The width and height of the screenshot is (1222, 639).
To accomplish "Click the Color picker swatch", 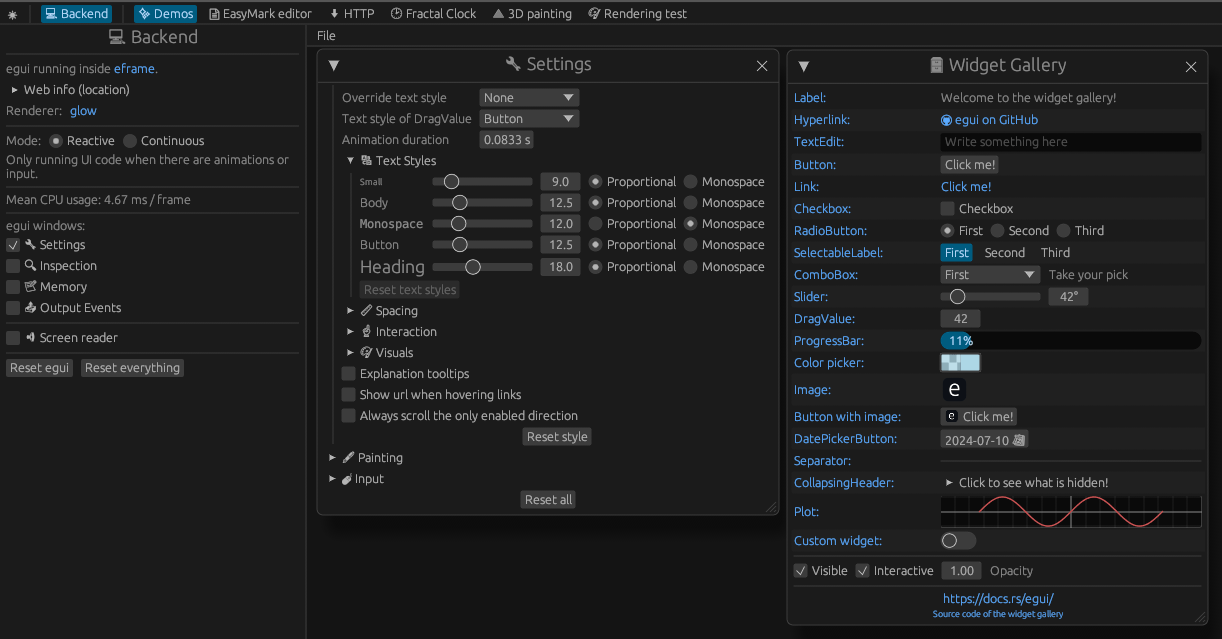I will [960, 363].
